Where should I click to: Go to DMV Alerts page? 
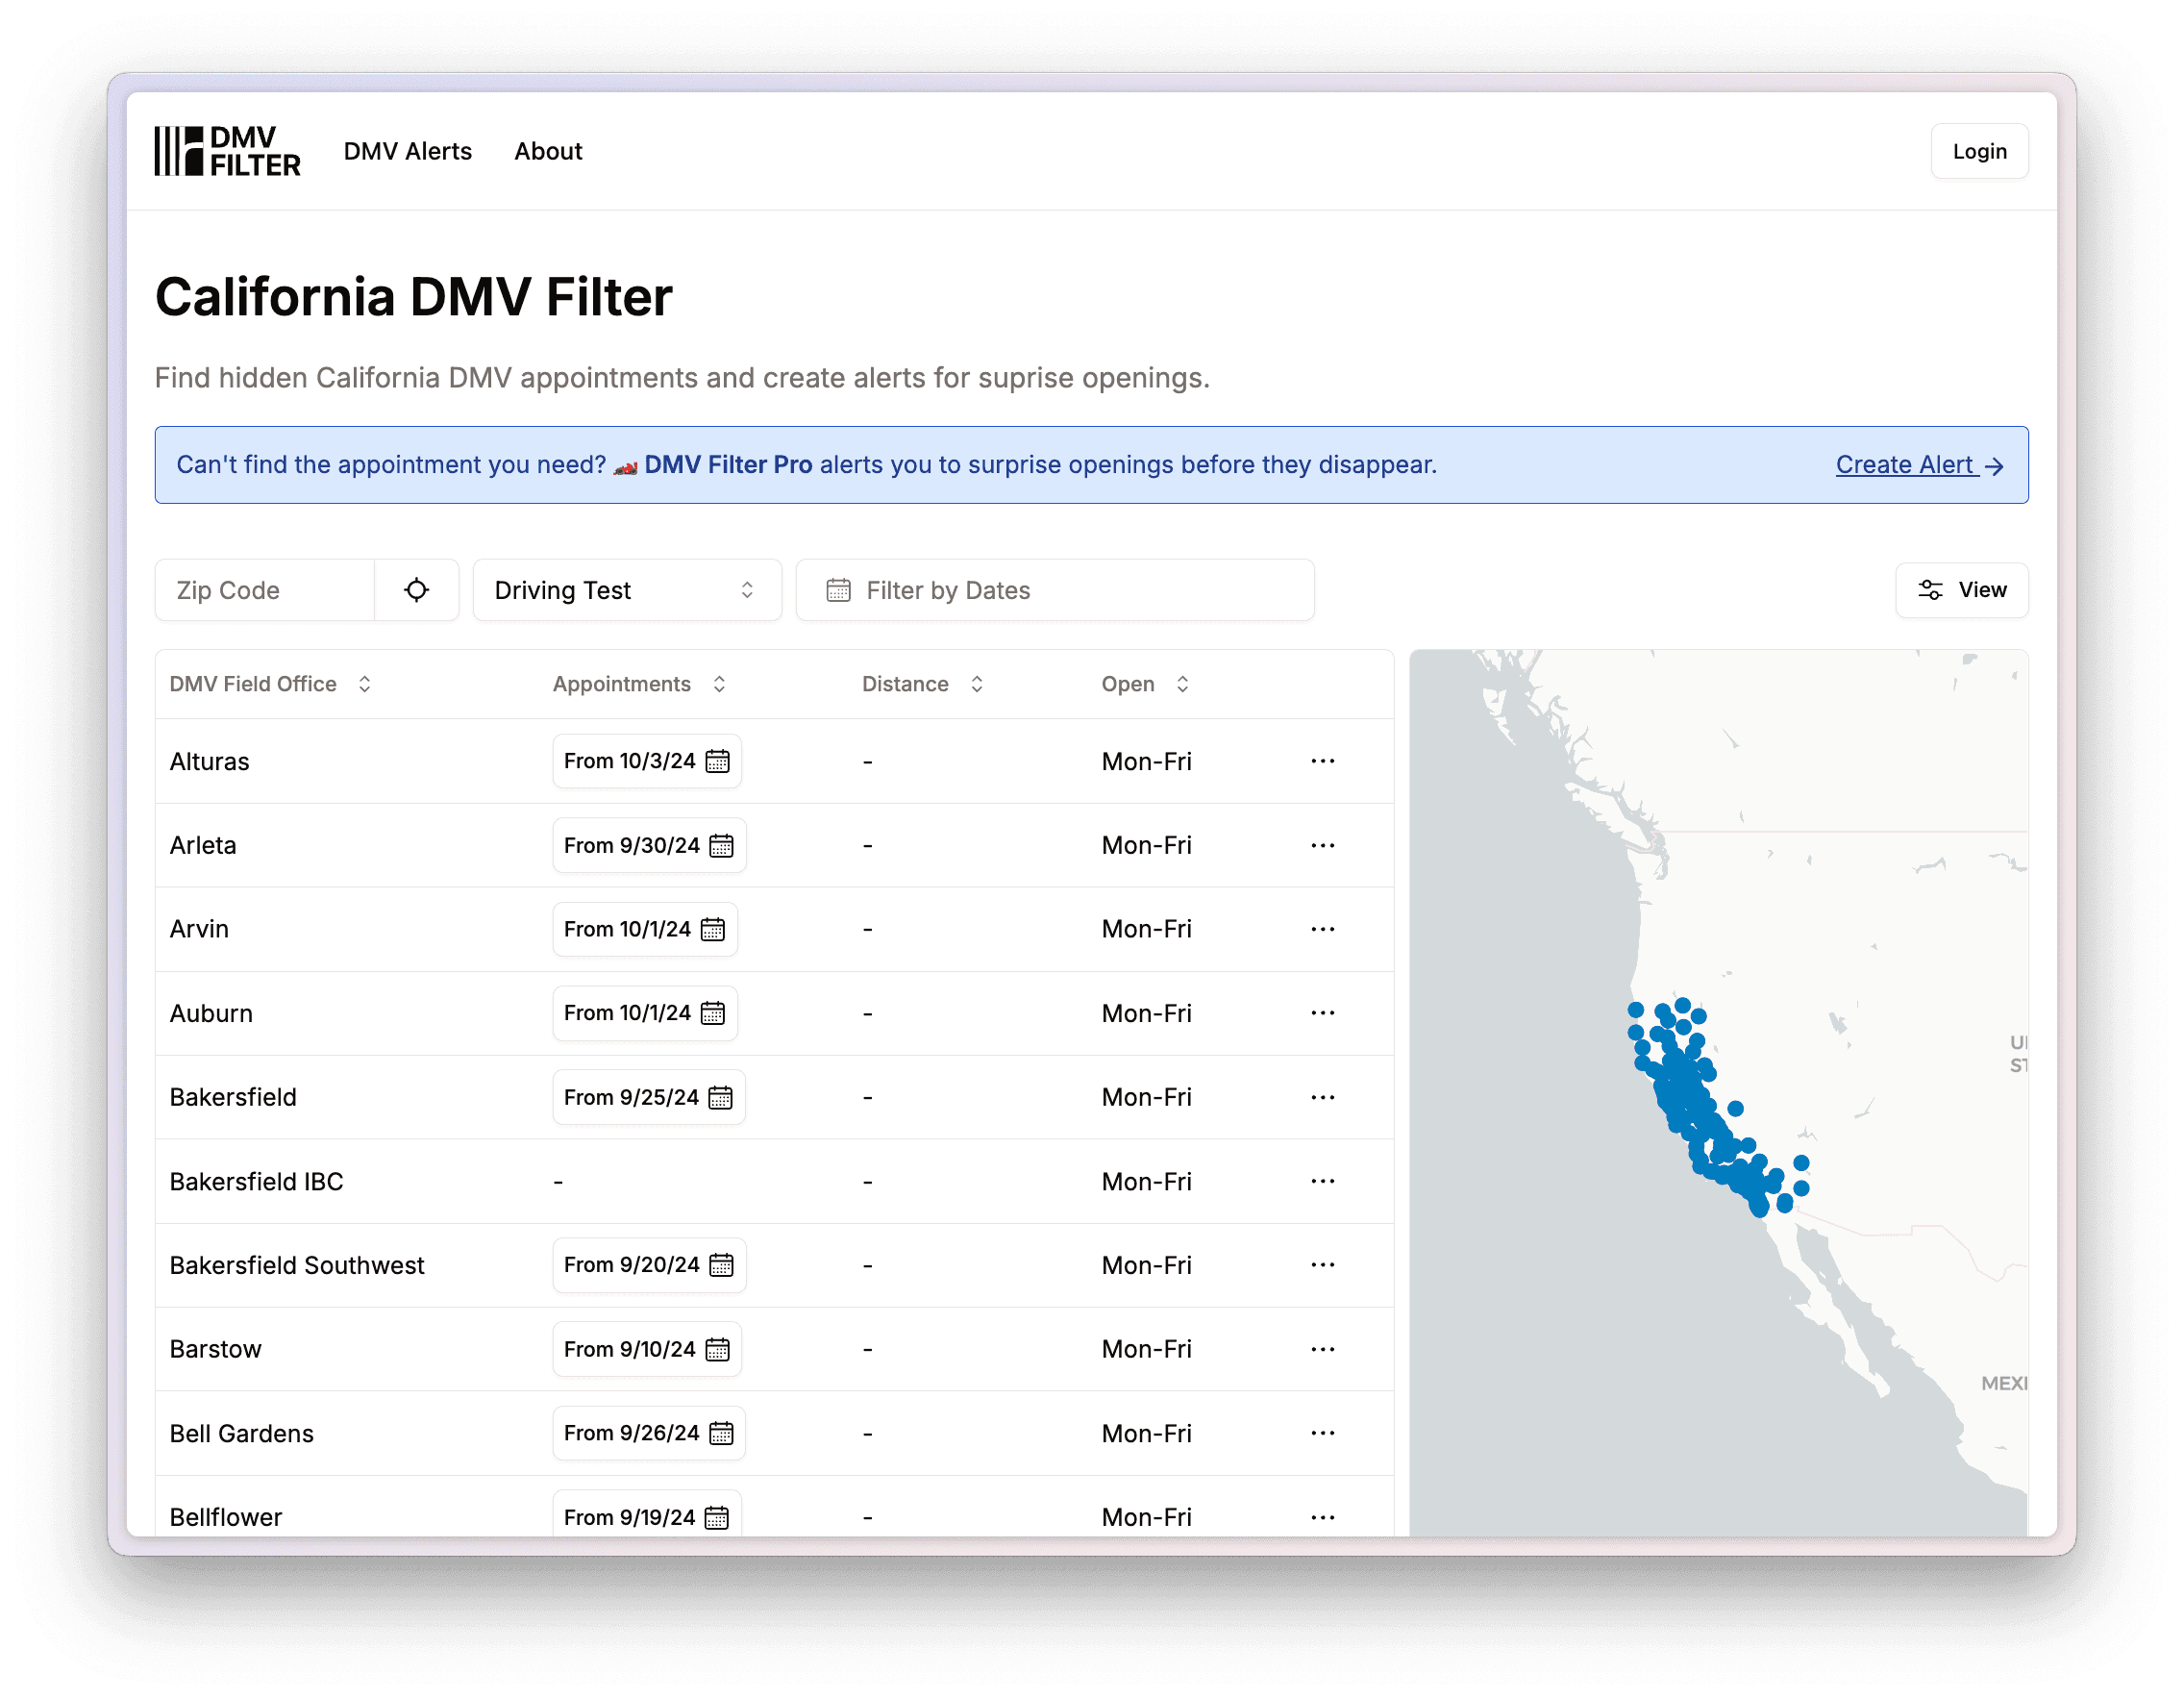click(407, 151)
